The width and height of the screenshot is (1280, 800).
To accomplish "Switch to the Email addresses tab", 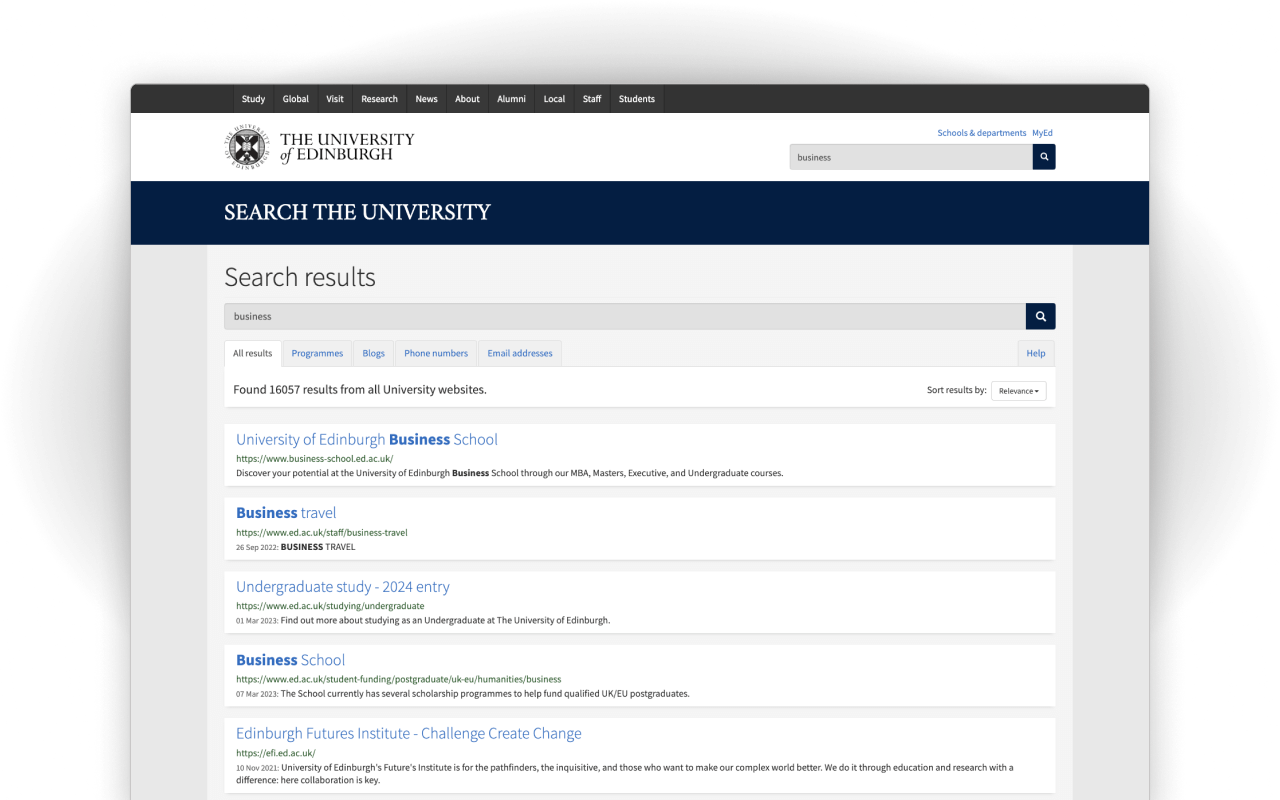I will [x=520, y=353].
